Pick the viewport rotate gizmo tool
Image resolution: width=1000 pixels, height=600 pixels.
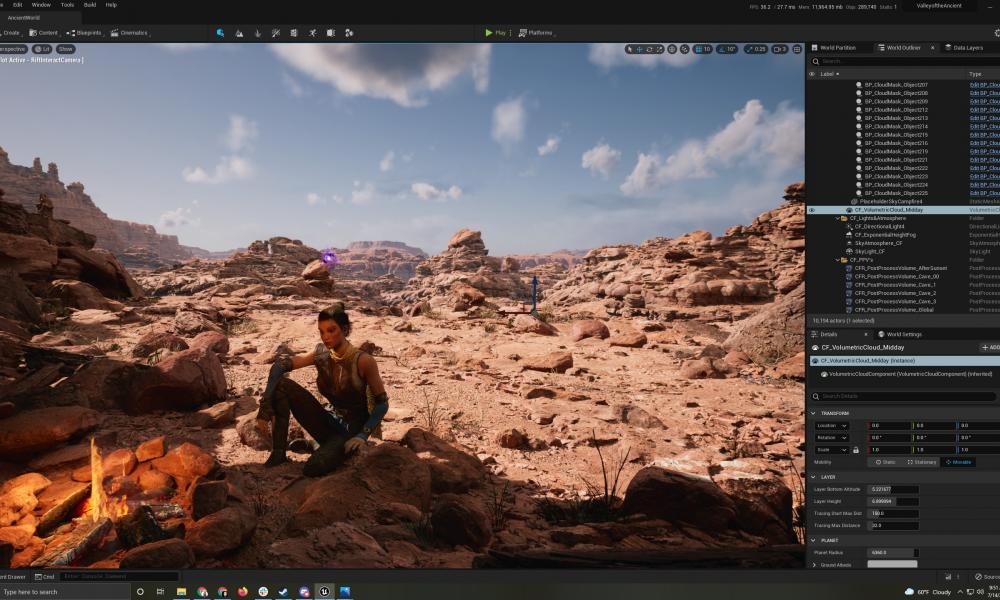pyautogui.click(x=649, y=49)
